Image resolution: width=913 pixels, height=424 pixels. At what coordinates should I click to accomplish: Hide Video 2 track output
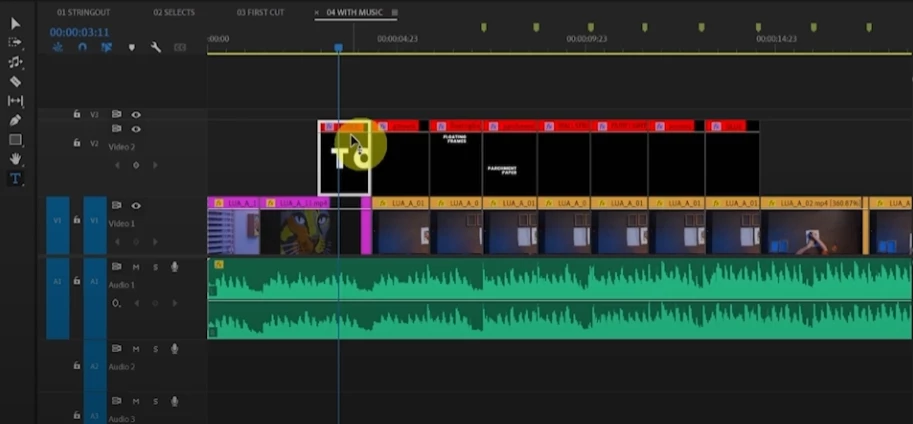(x=136, y=129)
